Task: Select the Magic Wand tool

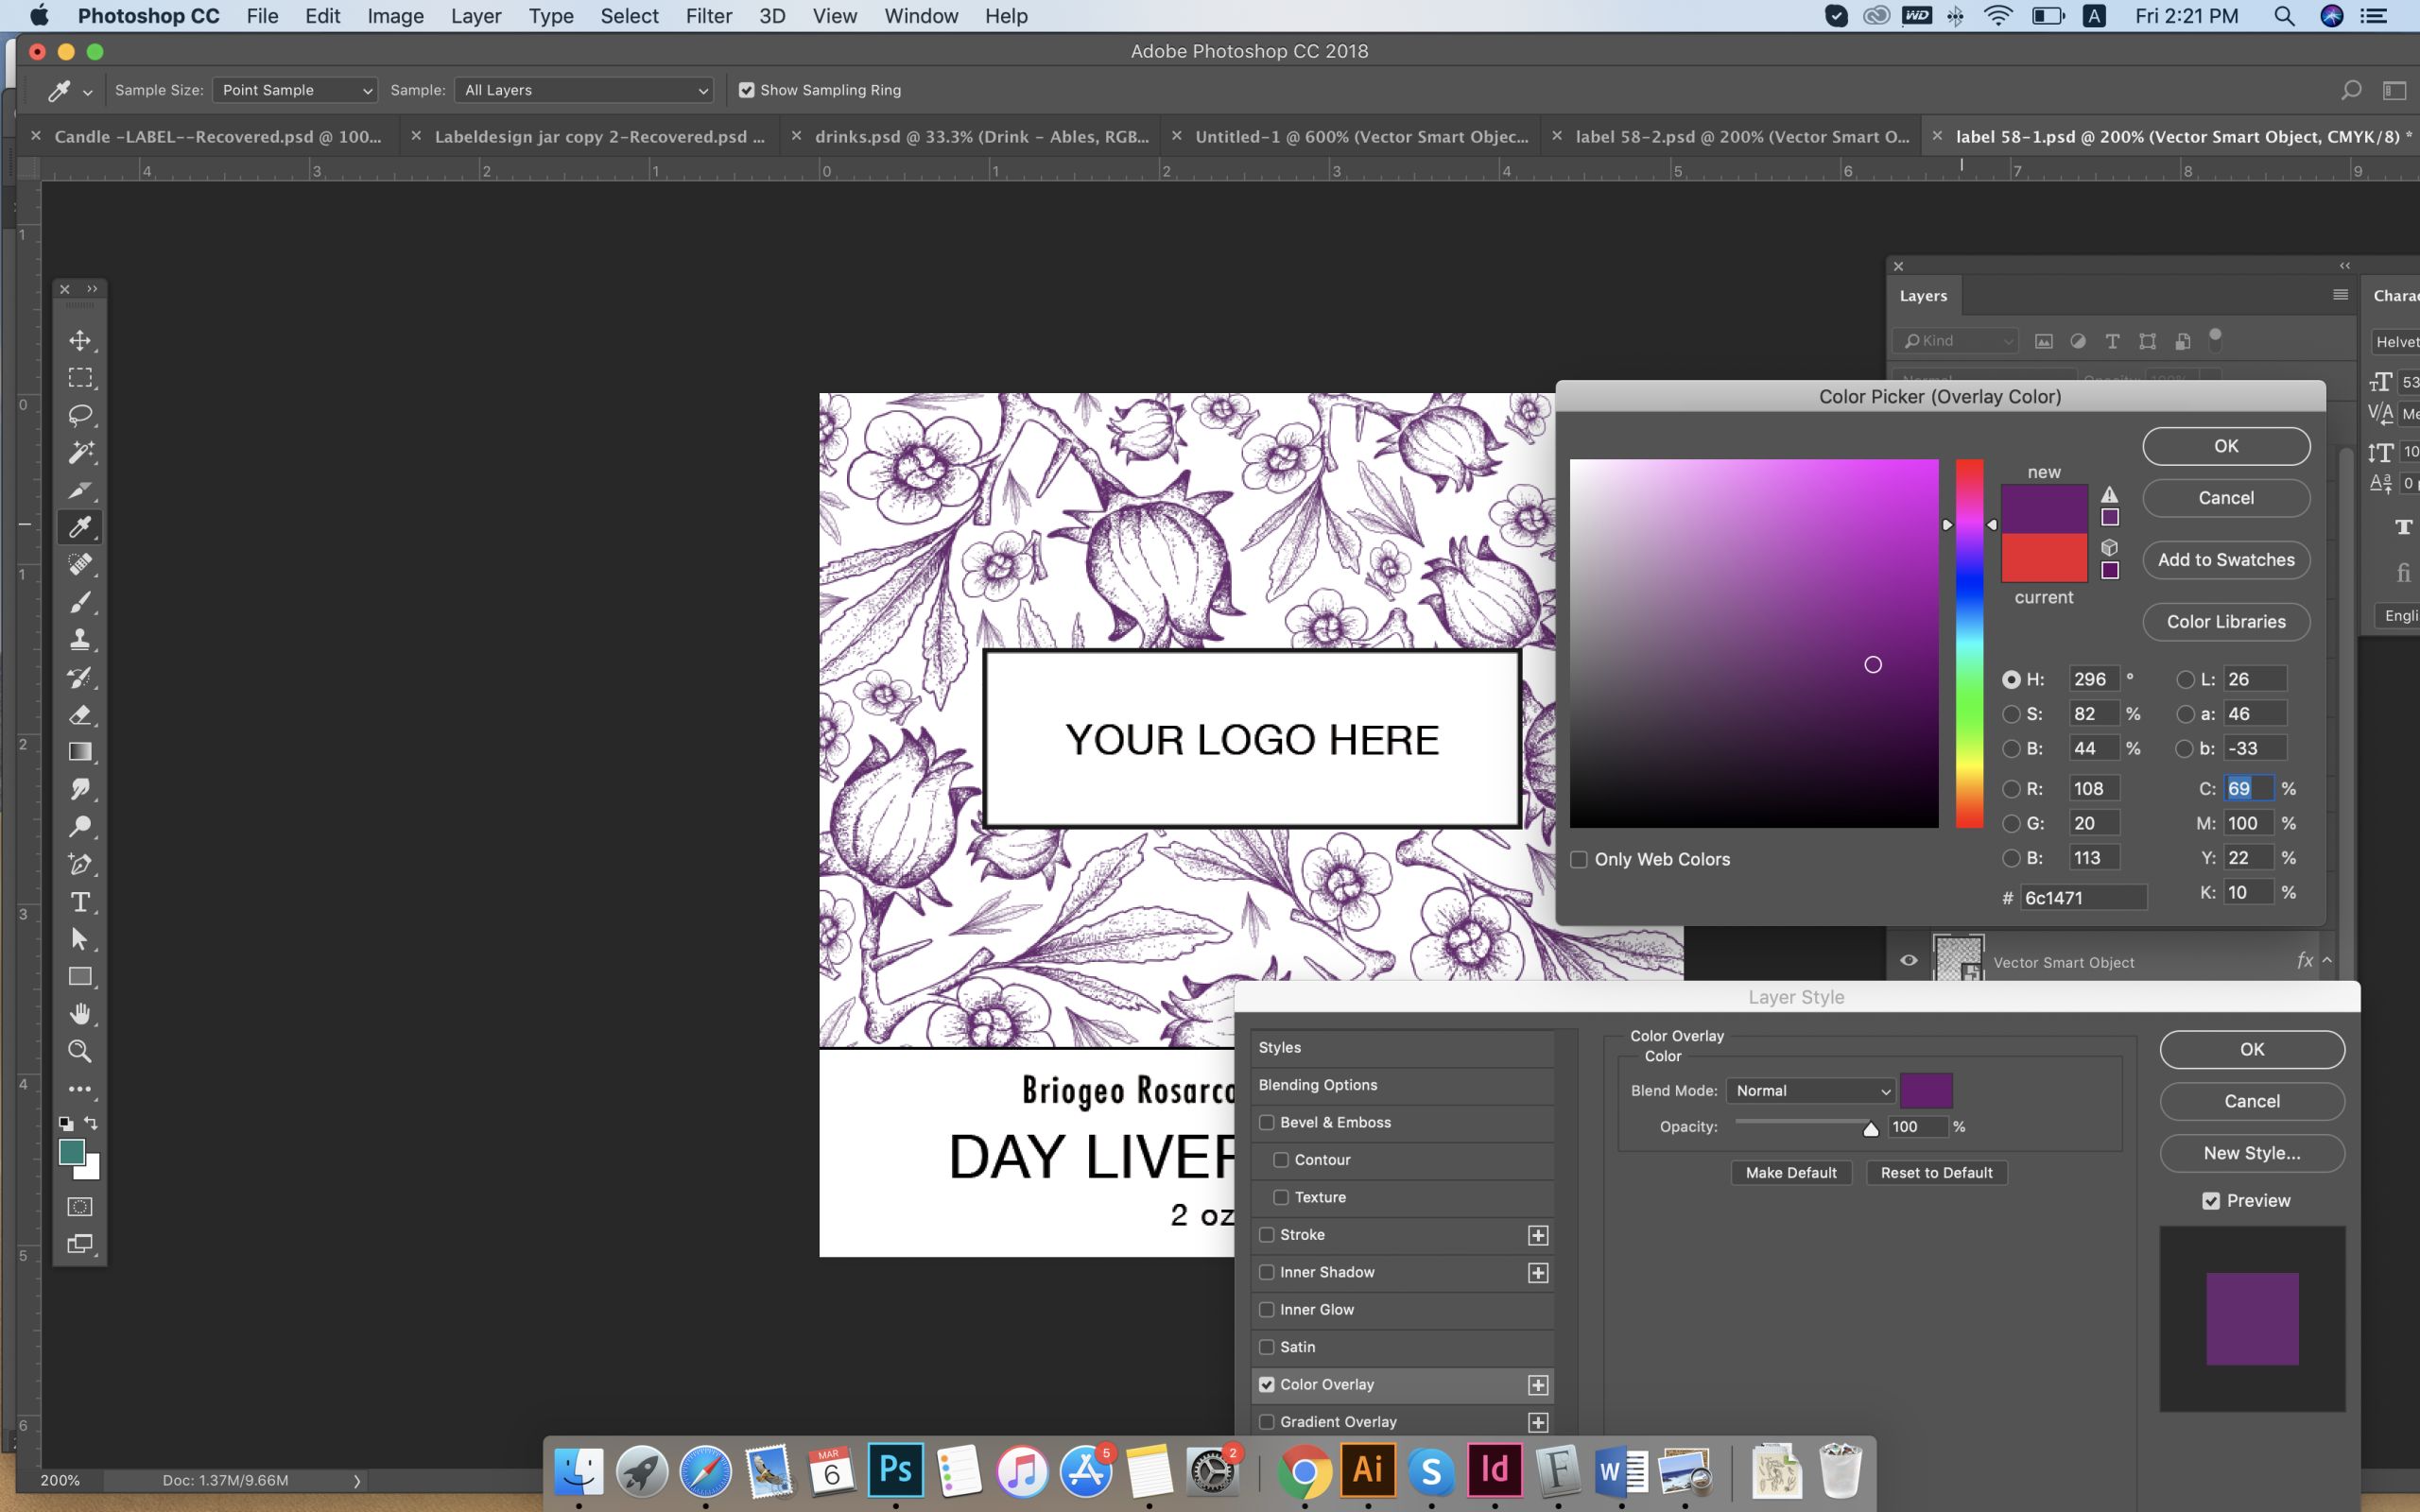Action: (80, 452)
